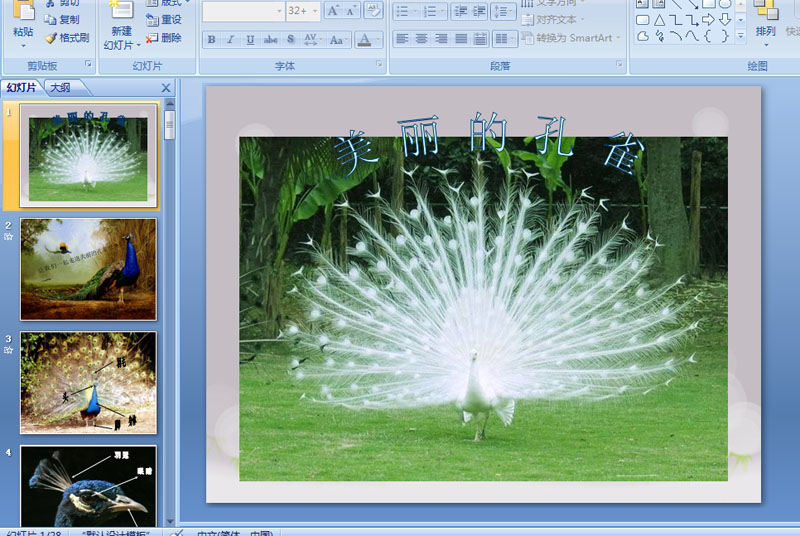Click the increase font size icon
800x536 pixels.
pos(333,11)
